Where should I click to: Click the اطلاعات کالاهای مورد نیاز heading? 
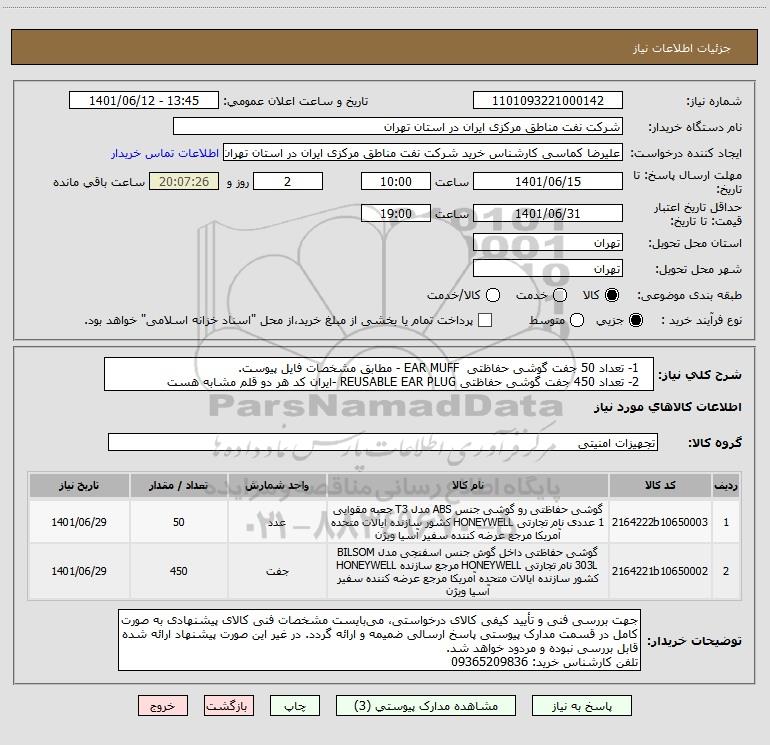[668, 407]
